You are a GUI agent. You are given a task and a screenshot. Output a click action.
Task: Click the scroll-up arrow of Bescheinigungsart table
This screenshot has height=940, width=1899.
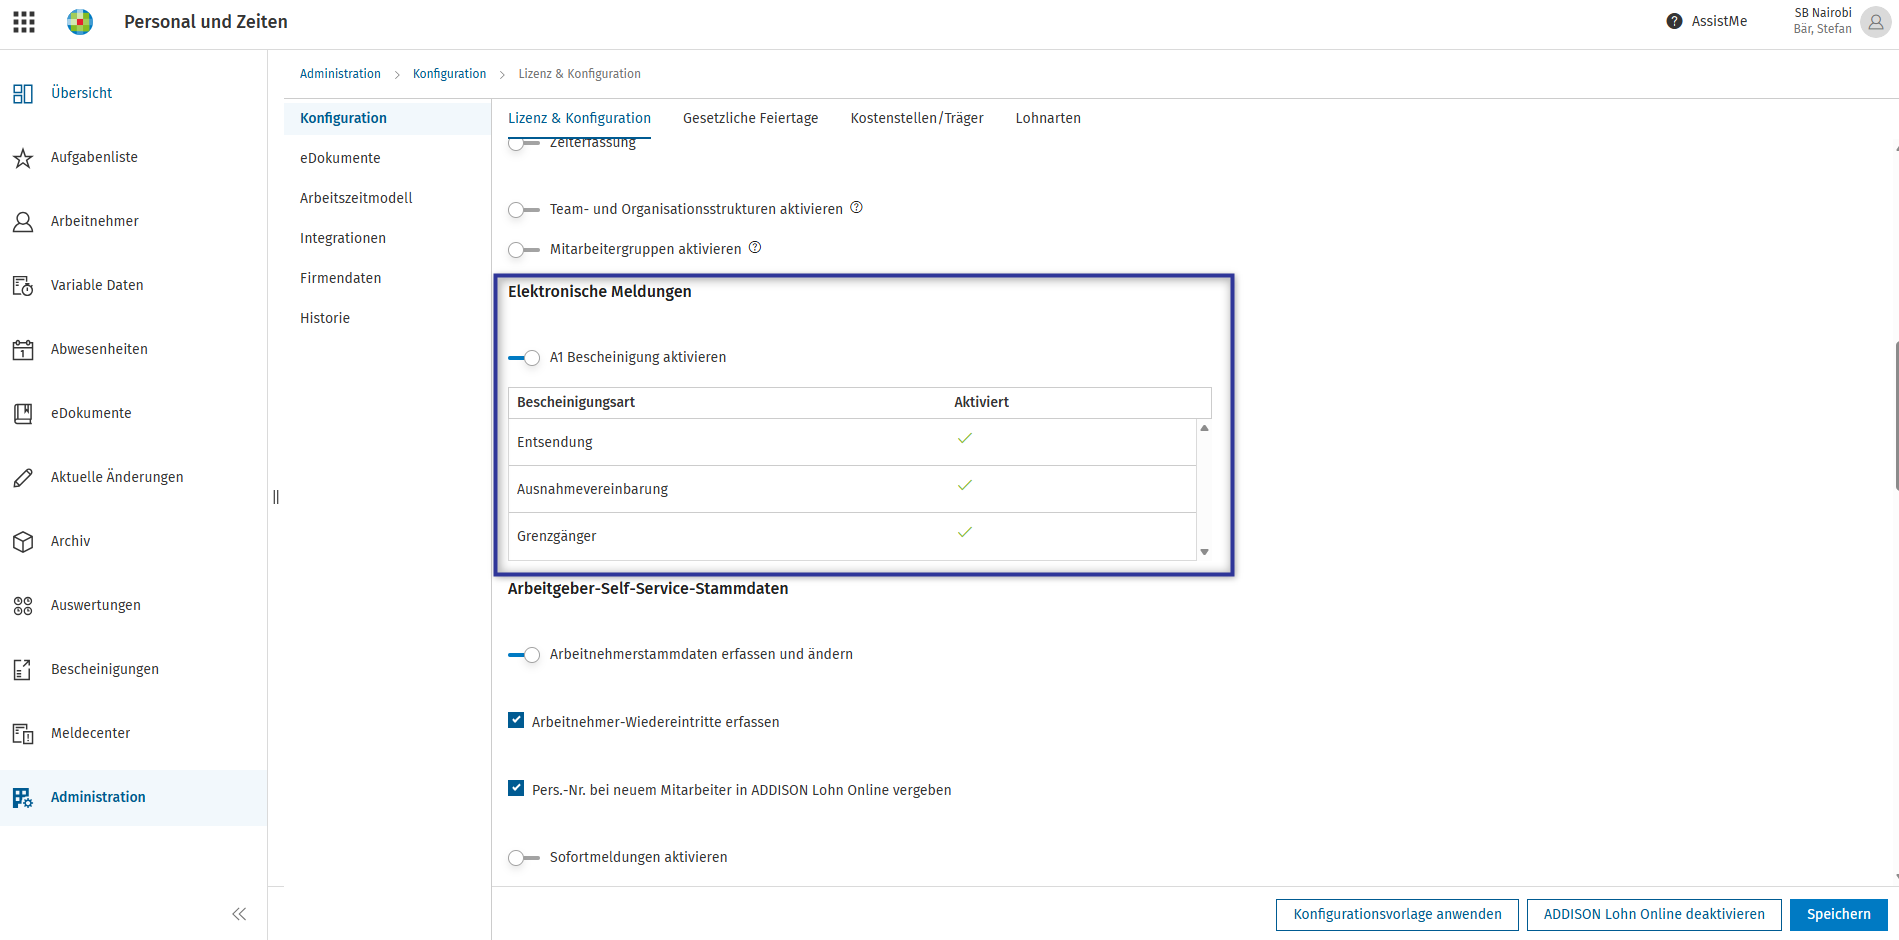click(1204, 428)
